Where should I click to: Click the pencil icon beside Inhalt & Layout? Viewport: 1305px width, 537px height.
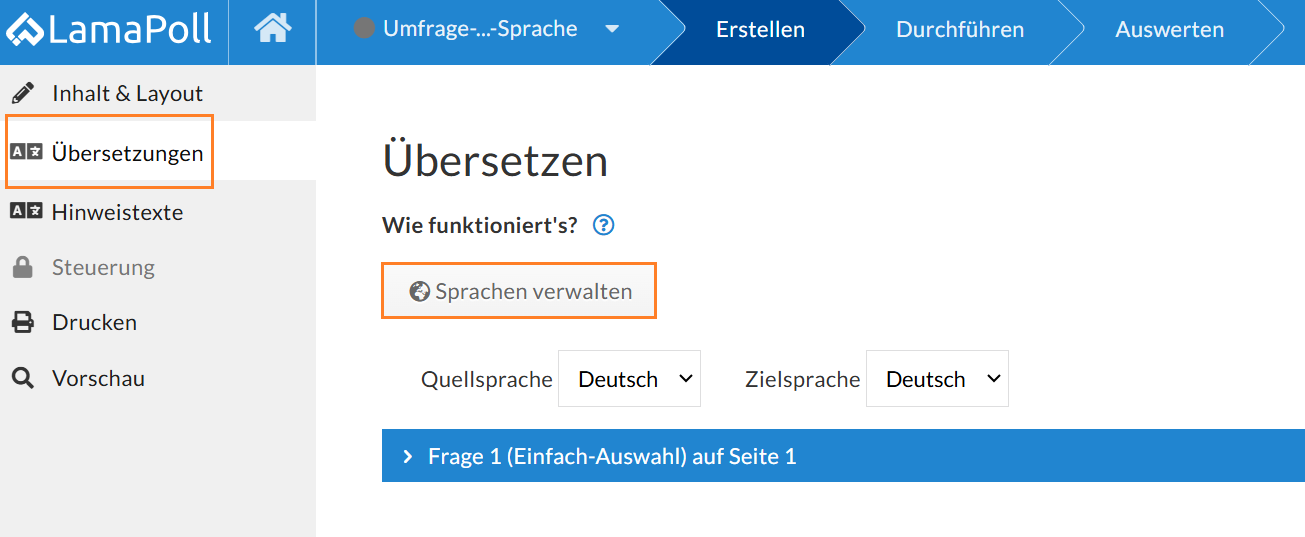coord(22,93)
